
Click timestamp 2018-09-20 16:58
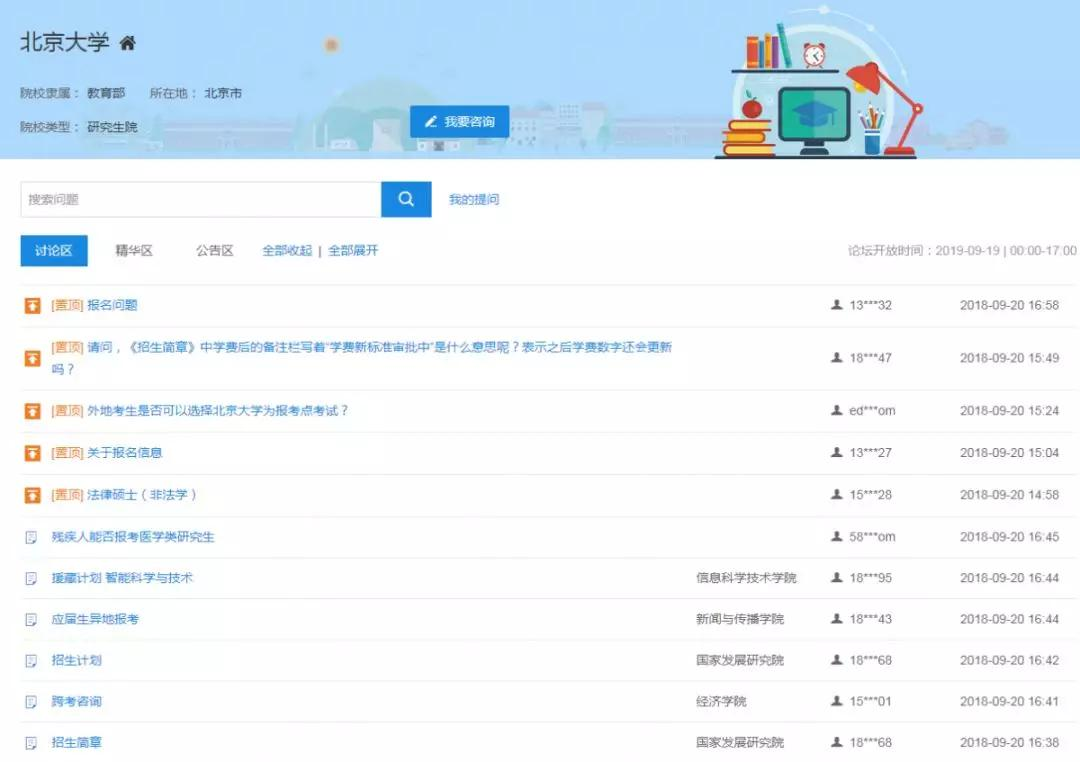pyautogui.click(x=1010, y=305)
